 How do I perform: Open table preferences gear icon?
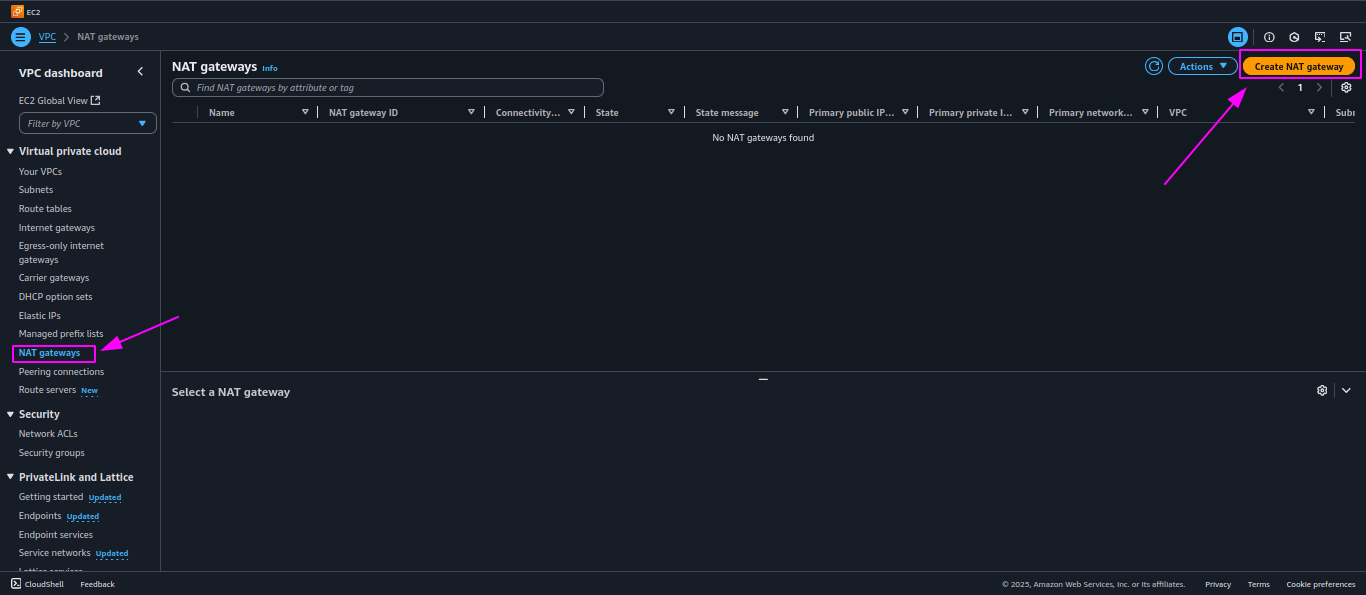coord(1346,88)
